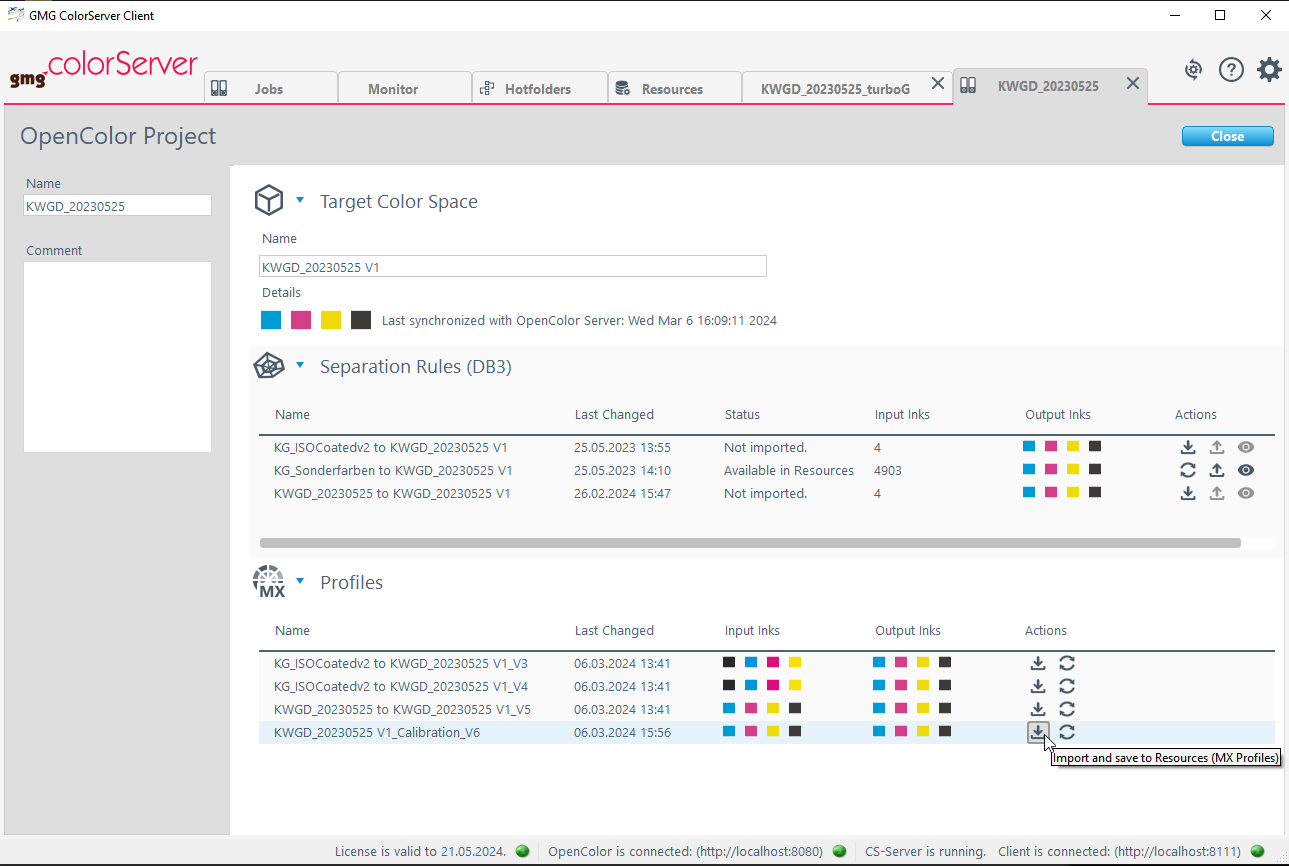Click green license status indicator

tap(522, 851)
